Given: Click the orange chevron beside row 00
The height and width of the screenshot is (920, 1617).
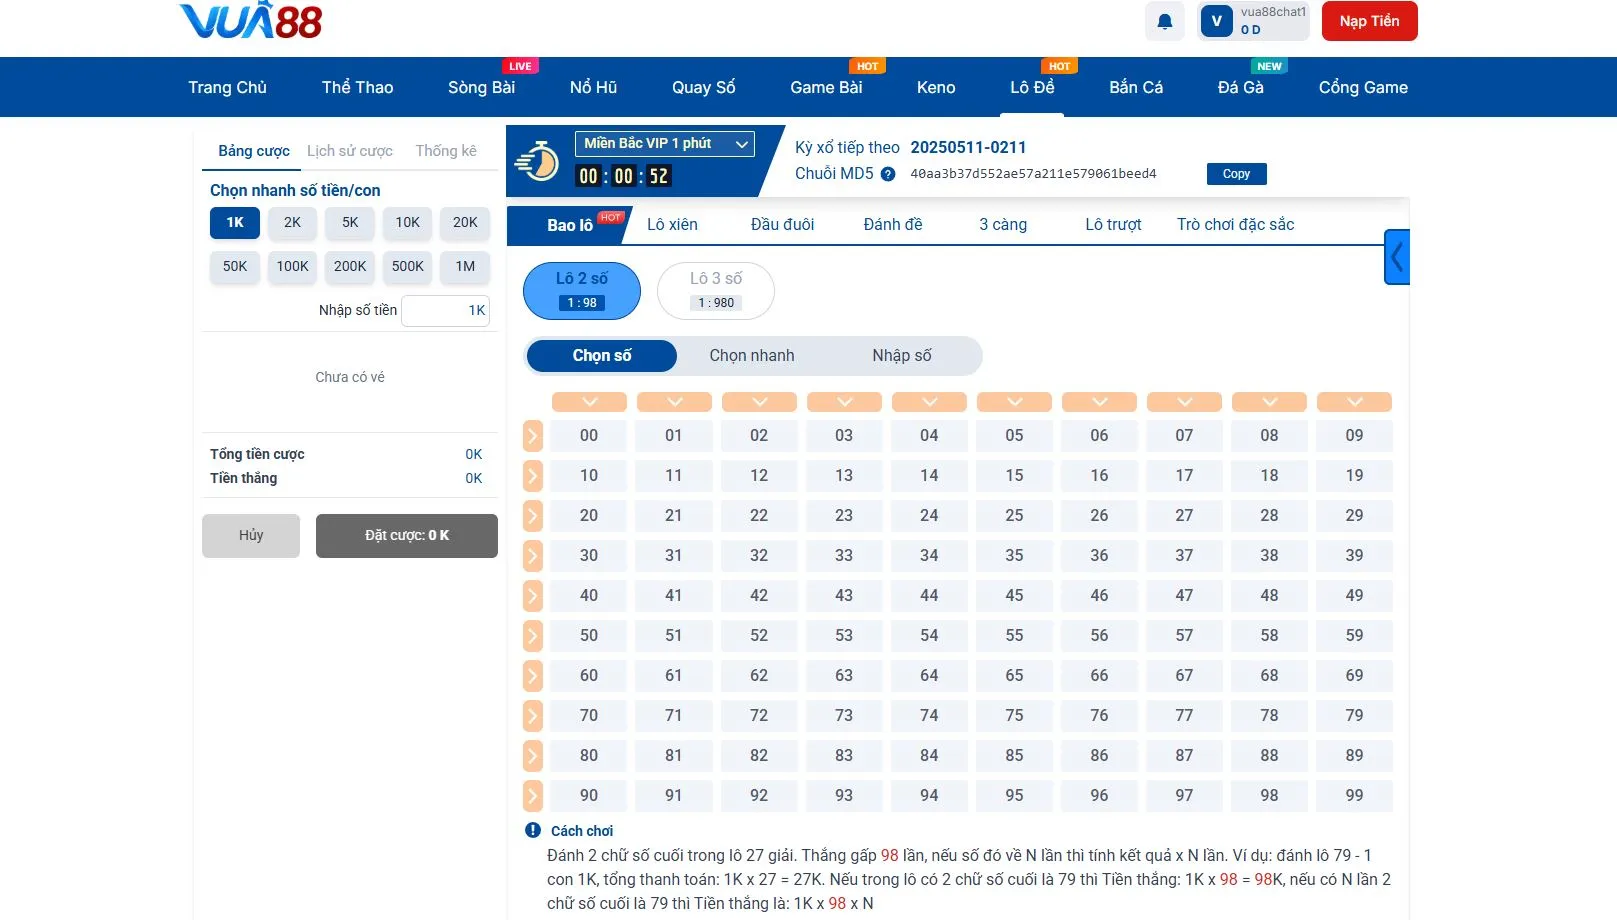Looking at the screenshot, I should 532,435.
